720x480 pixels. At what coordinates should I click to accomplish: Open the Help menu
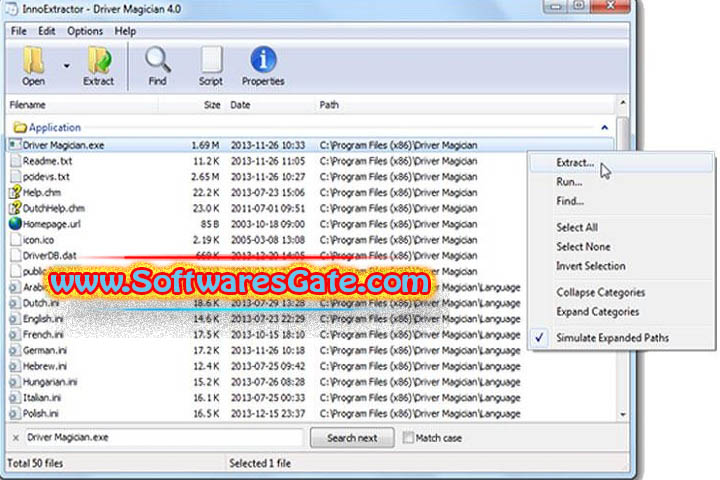tap(125, 31)
